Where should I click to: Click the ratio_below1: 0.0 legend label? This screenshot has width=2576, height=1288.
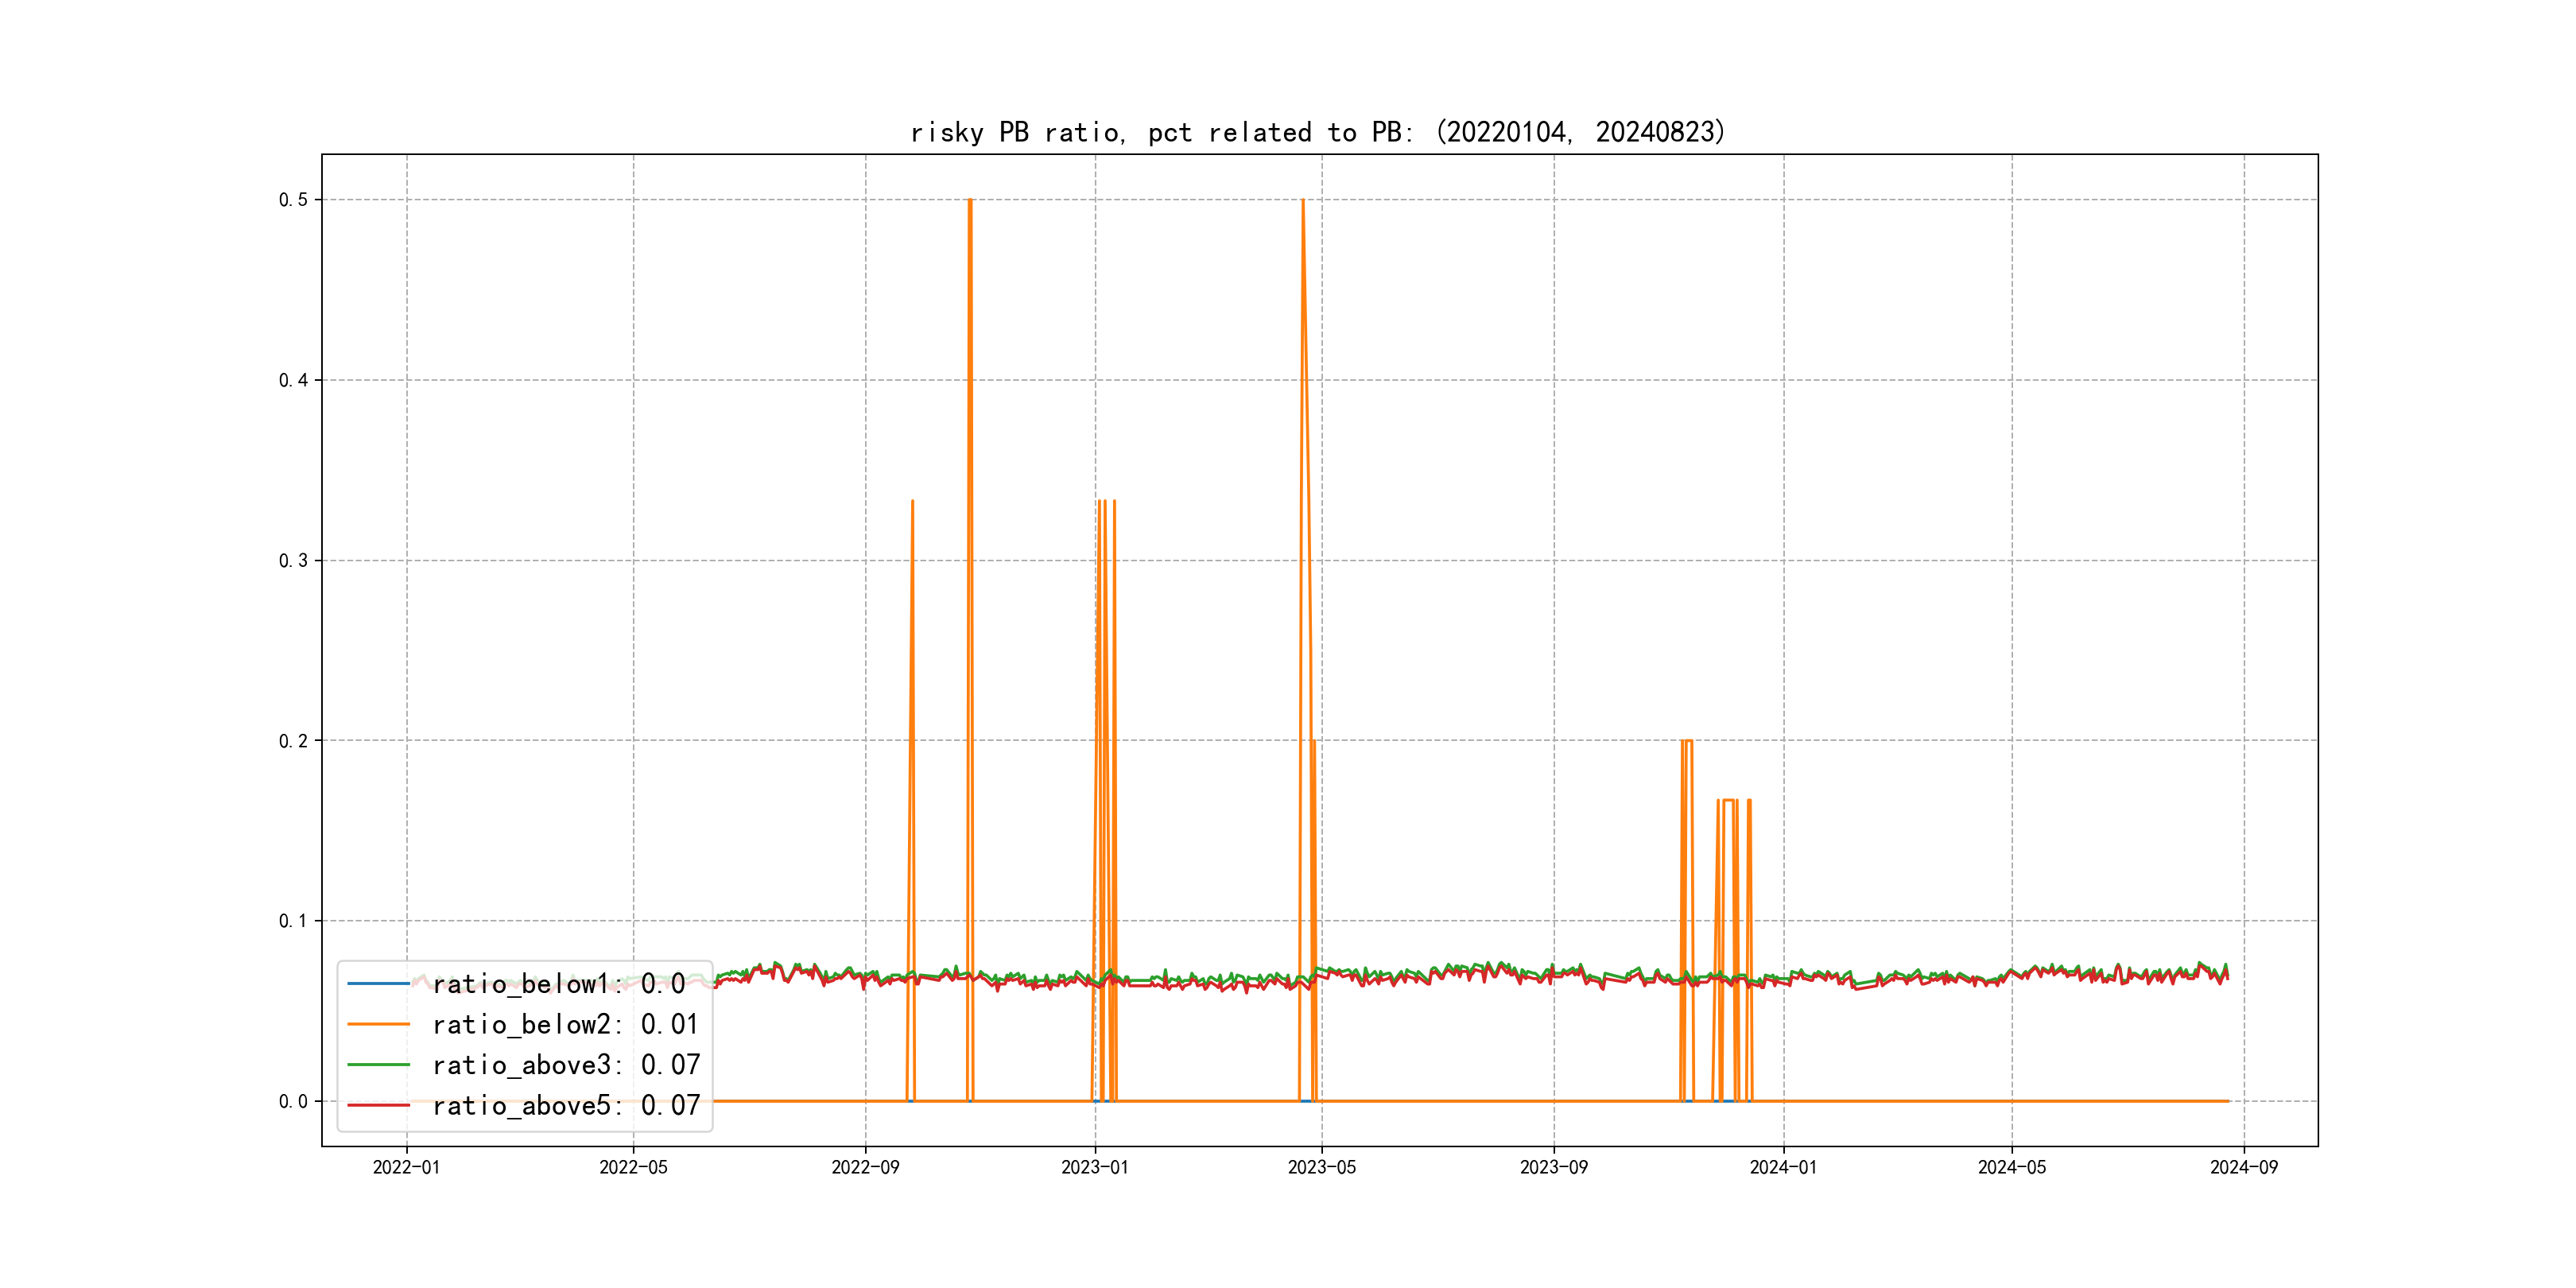coord(558,984)
